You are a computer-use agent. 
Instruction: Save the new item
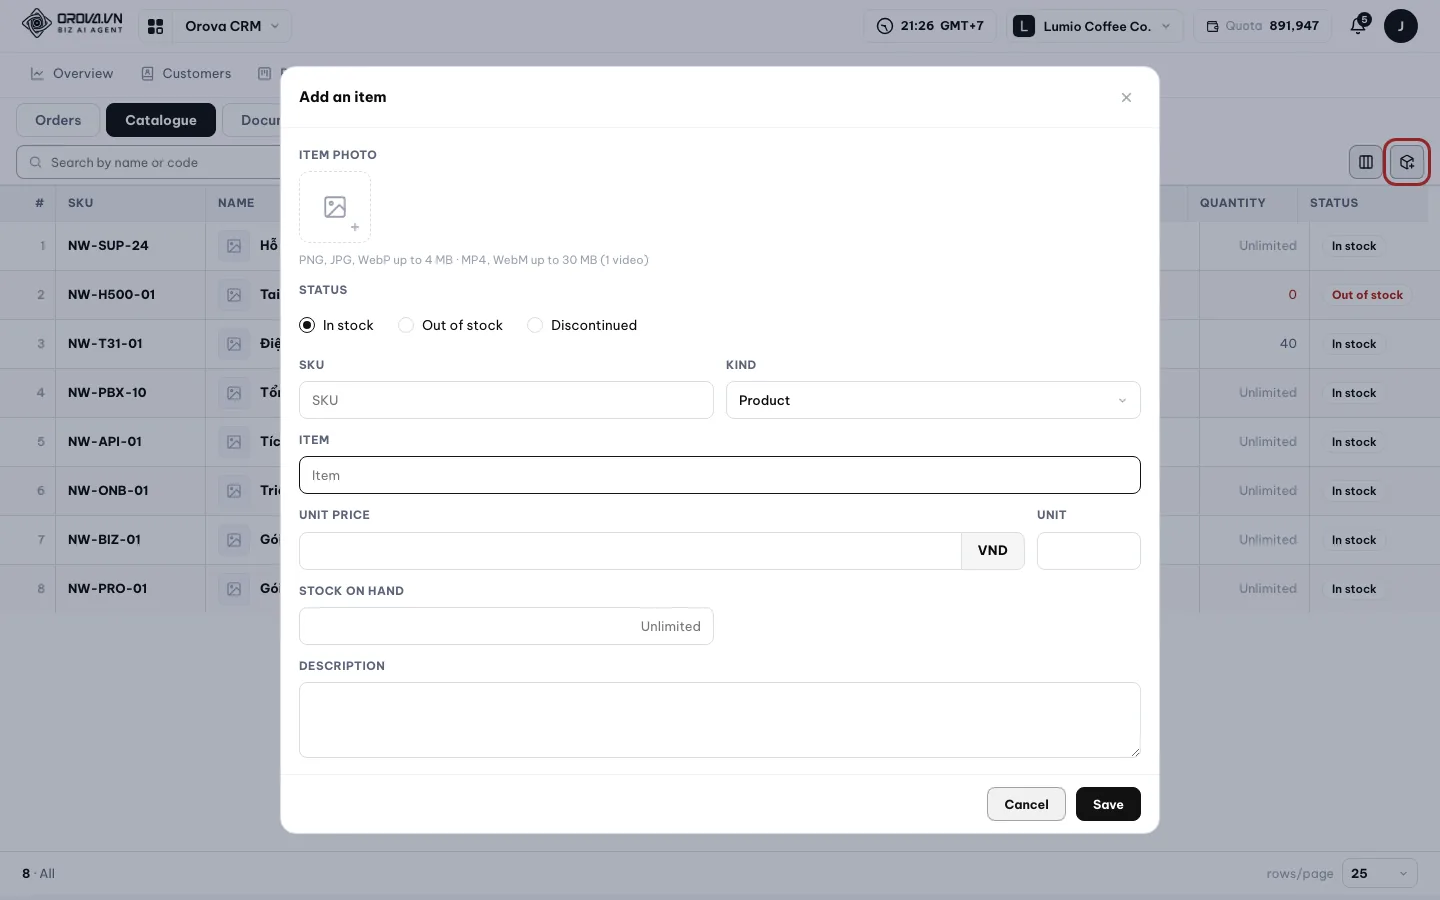point(1108,804)
